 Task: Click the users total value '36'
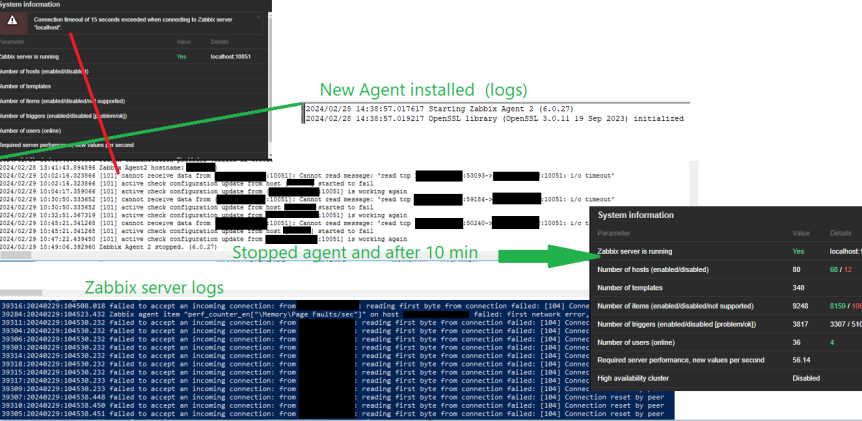[x=796, y=342]
